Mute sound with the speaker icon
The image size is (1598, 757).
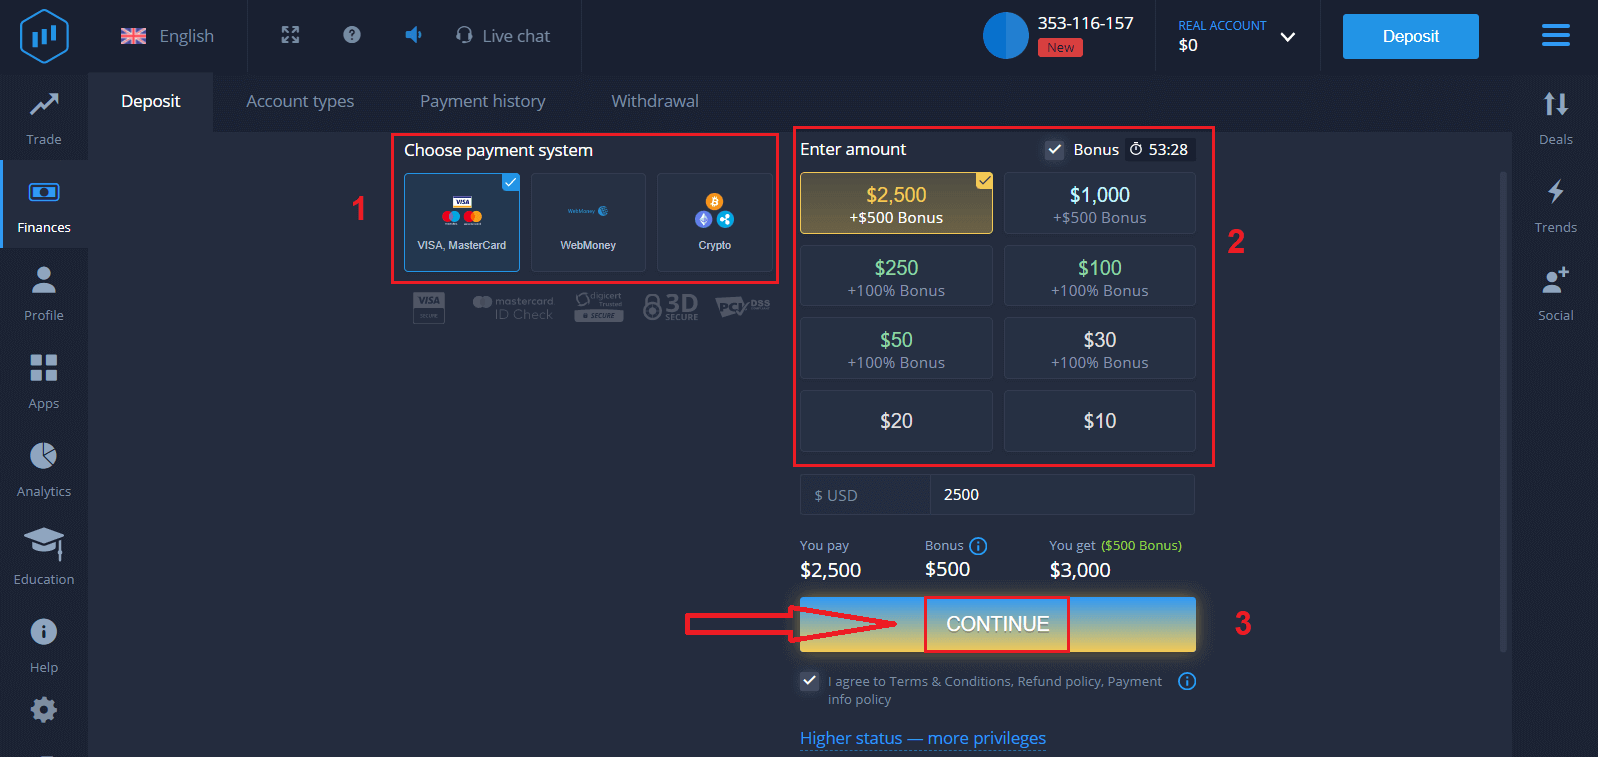pyautogui.click(x=413, y=35)
